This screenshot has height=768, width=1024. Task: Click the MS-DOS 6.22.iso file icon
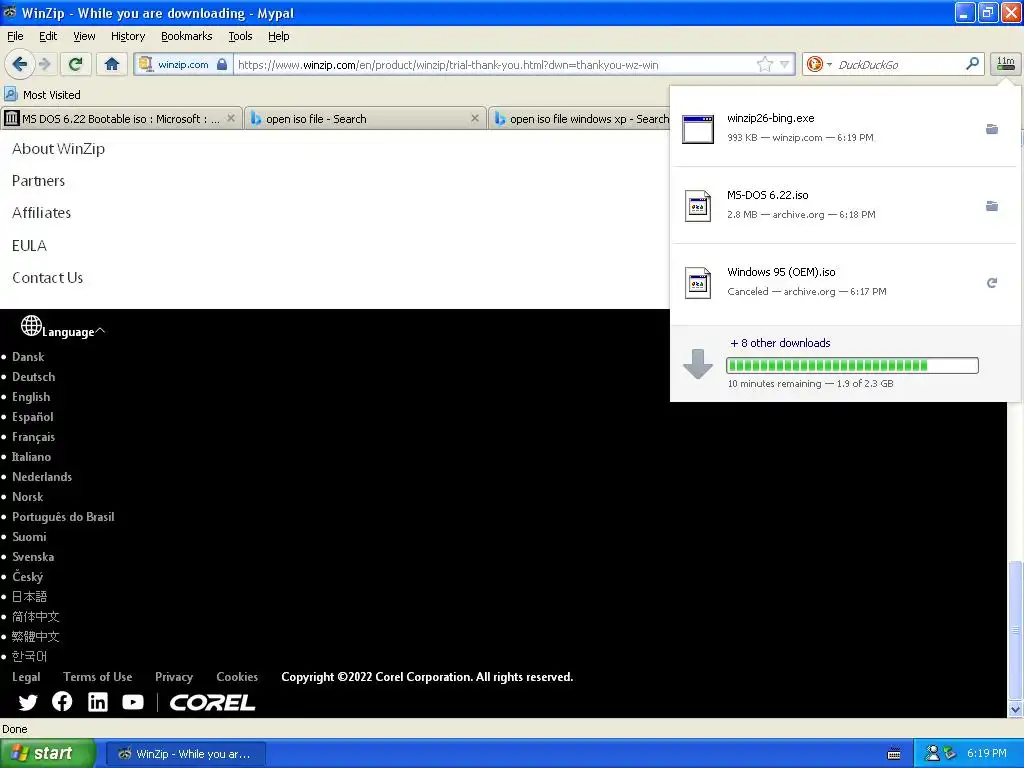click(x=697, y=206)
